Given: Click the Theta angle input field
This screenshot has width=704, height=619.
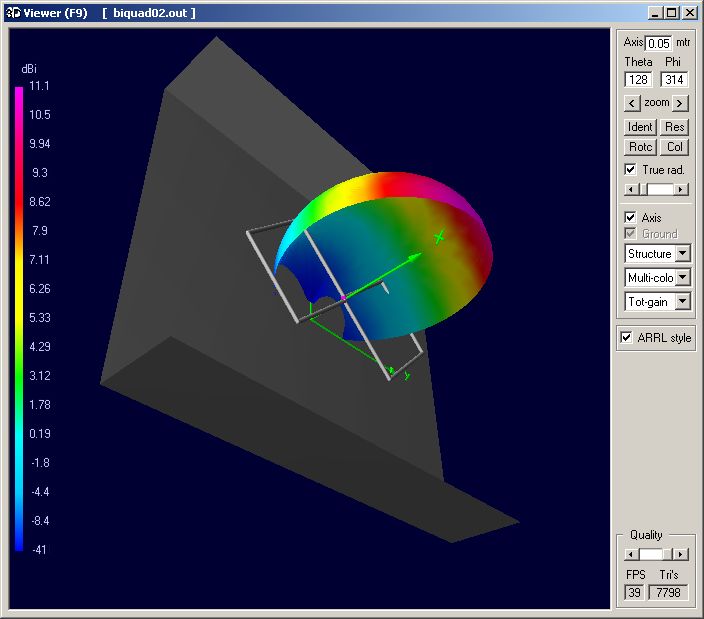Looking at the screenshot, I should pyautogui.click(x=638, y=80).
